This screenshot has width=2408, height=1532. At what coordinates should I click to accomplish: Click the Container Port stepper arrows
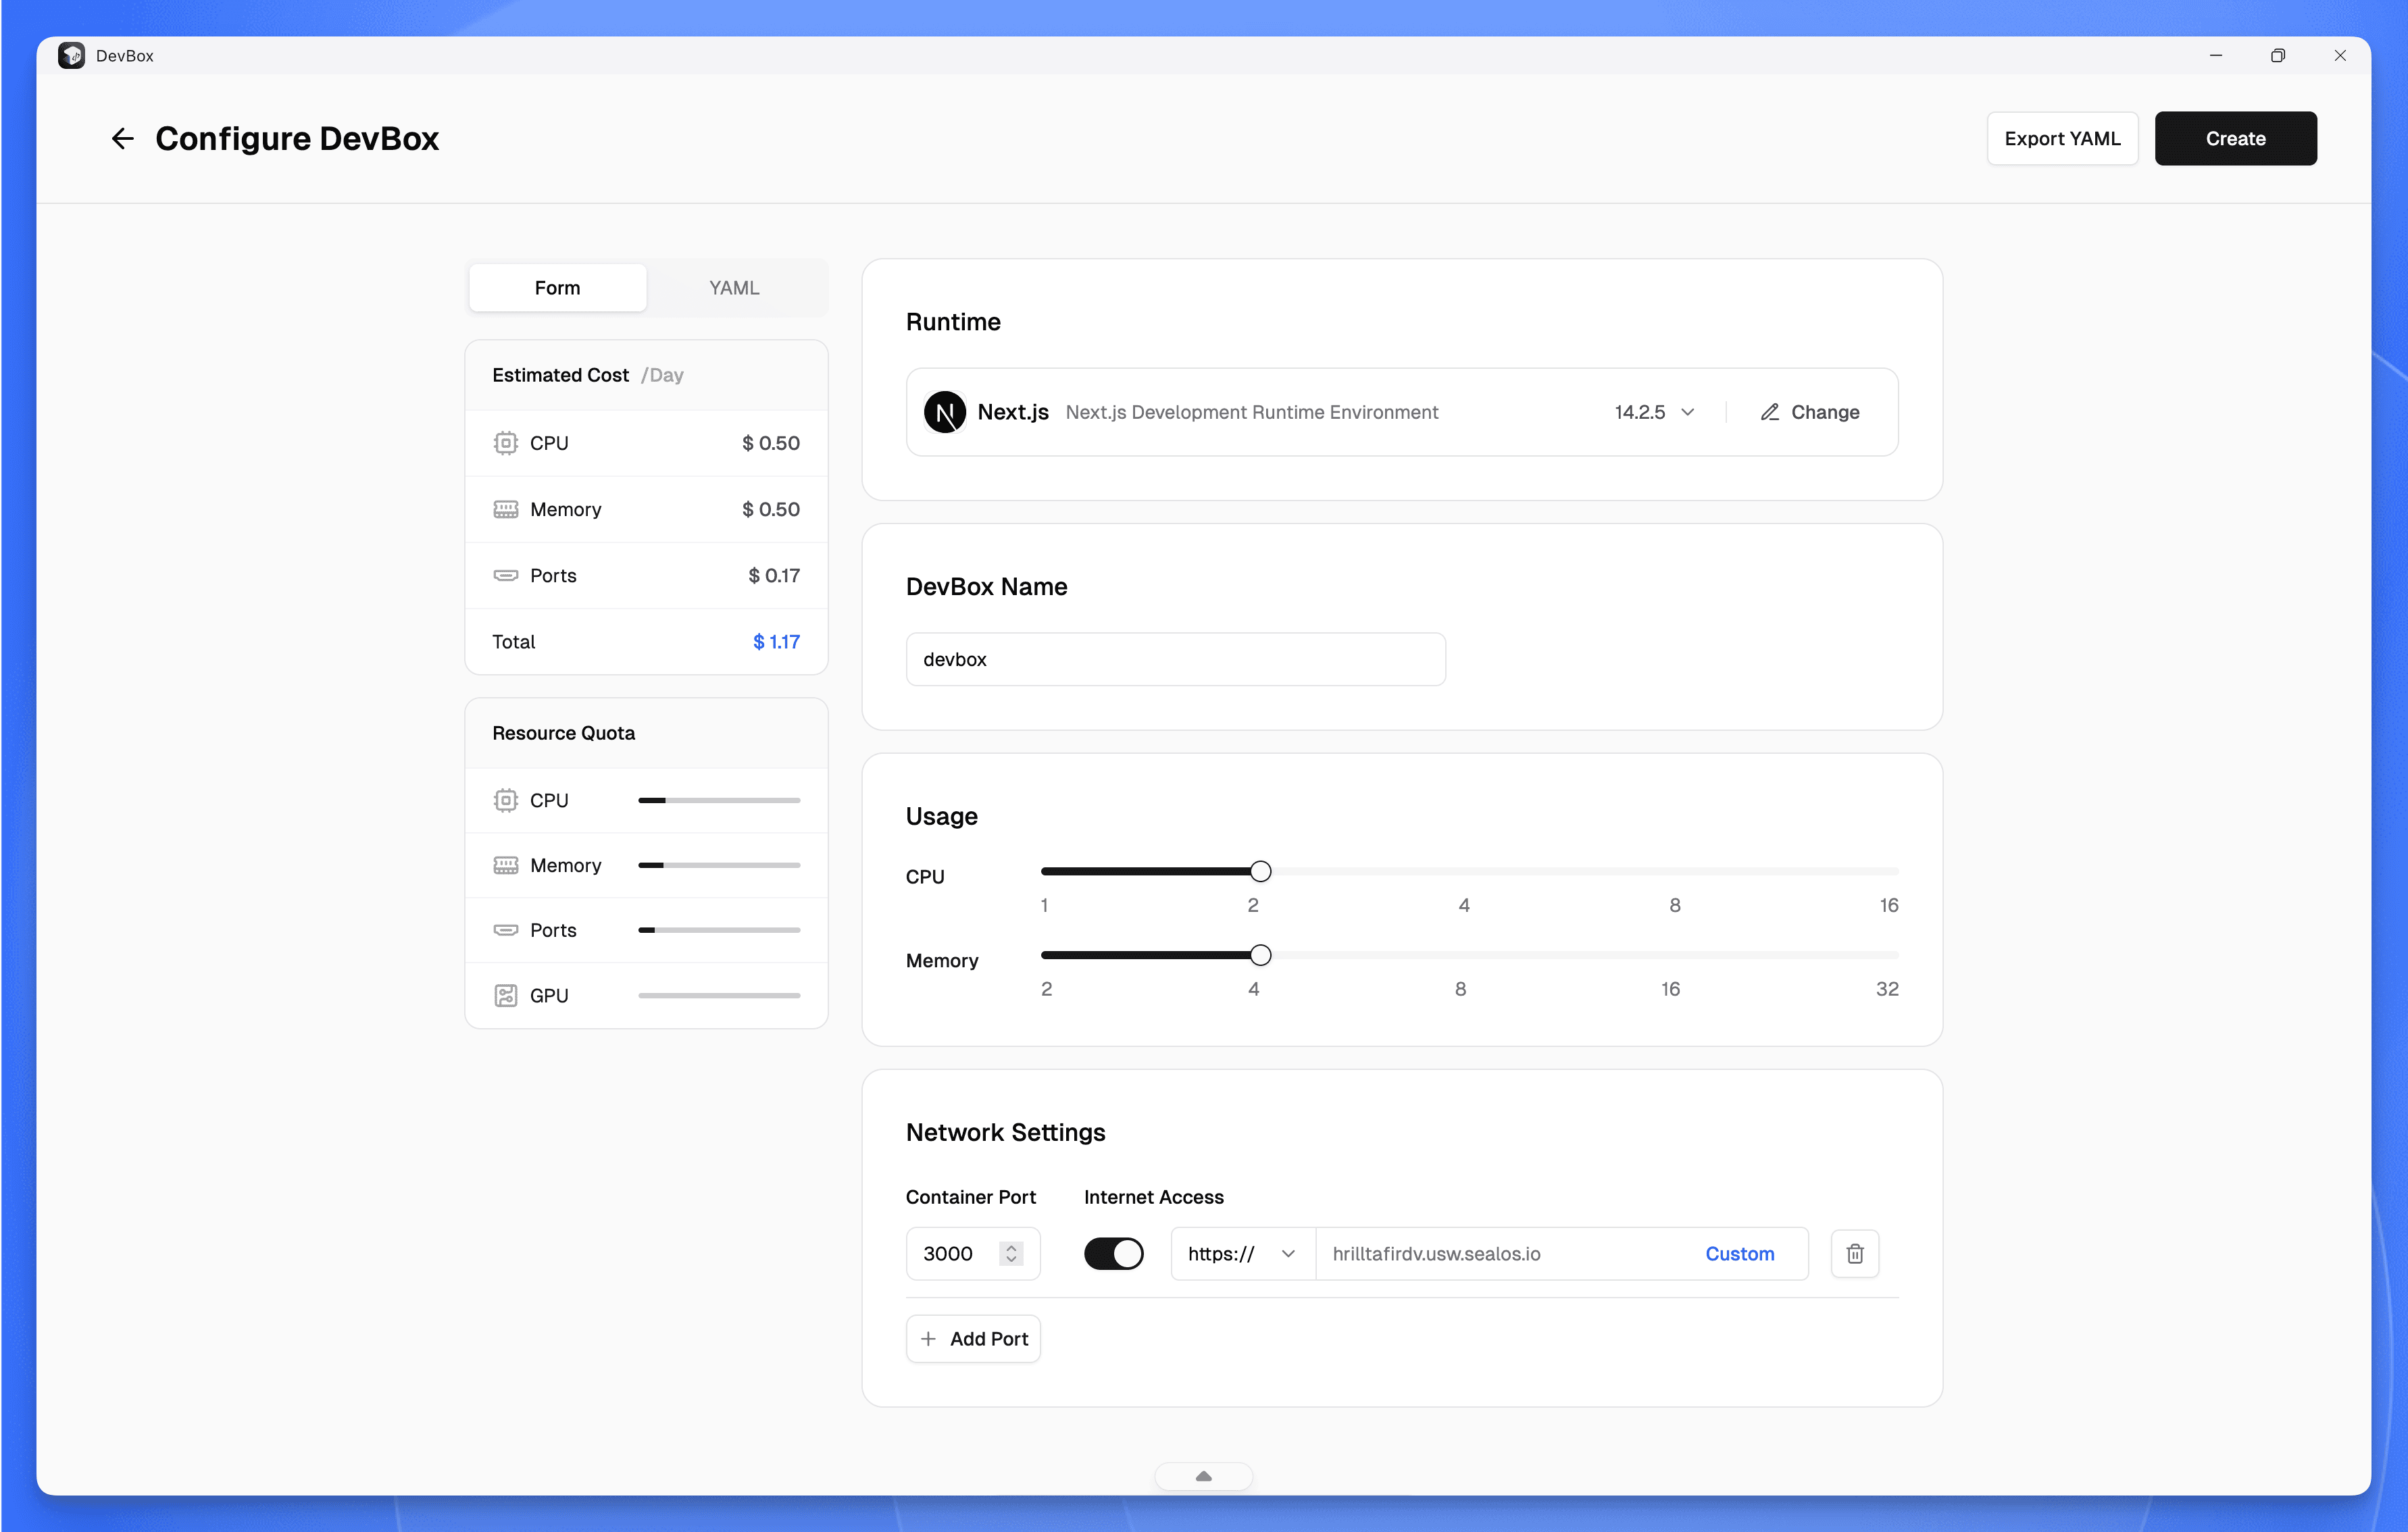pos(1011,1253)
